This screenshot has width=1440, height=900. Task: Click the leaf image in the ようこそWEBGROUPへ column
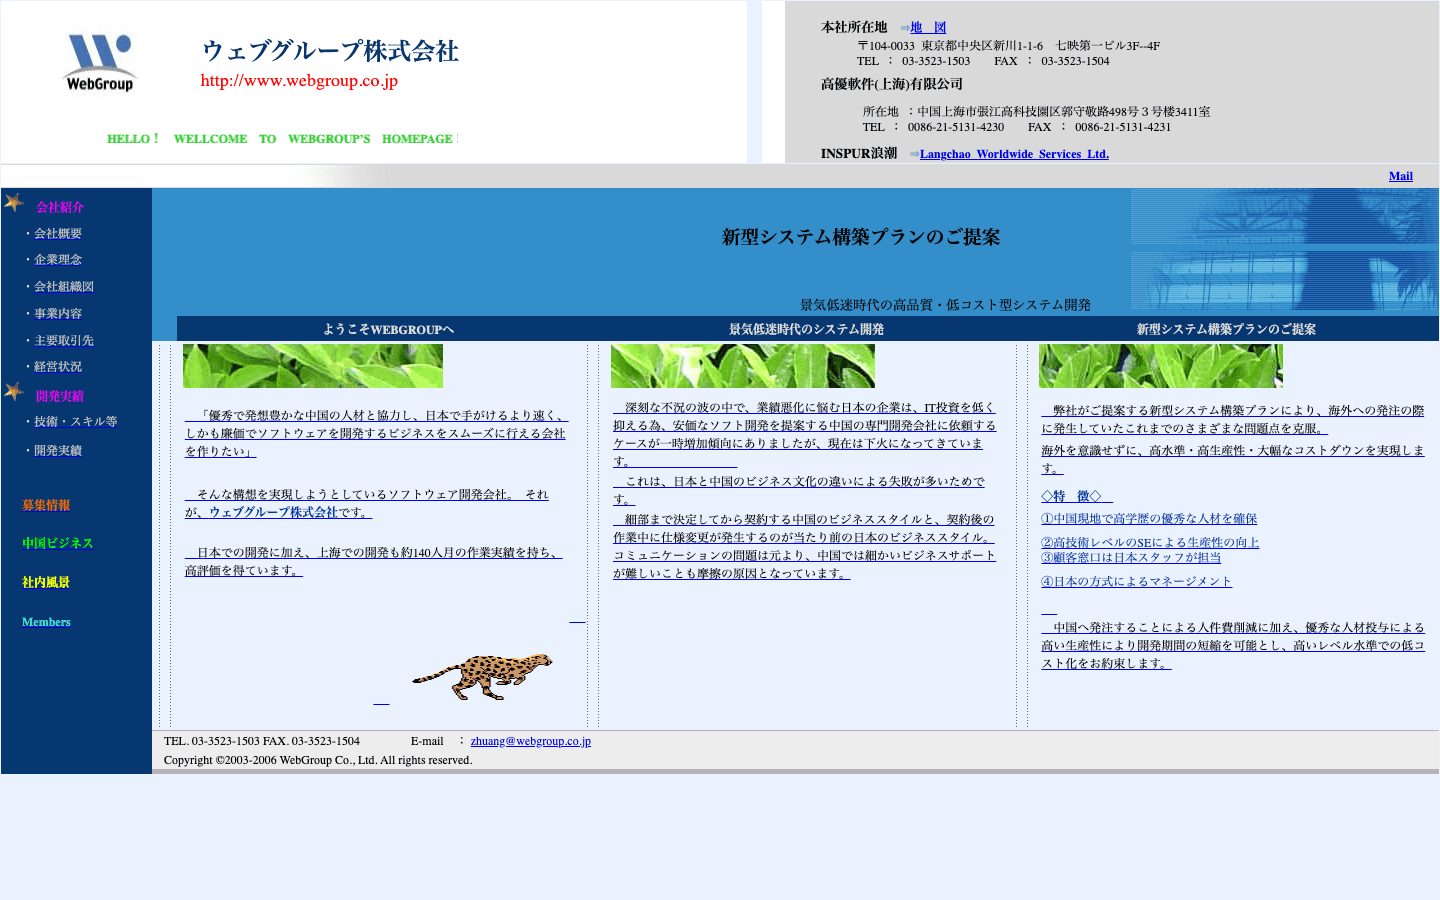[x=313, y=366]
